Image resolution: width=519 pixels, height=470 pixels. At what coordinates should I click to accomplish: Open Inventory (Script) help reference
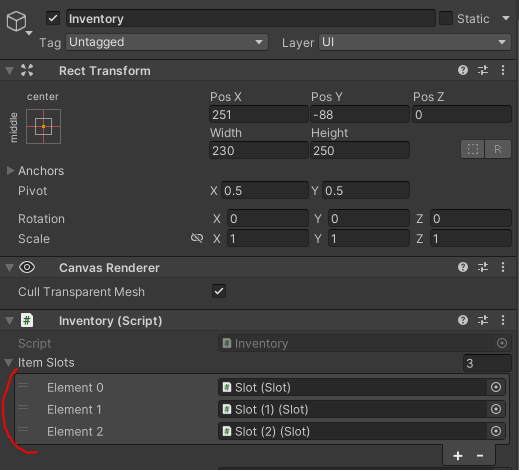coord(463,320)
